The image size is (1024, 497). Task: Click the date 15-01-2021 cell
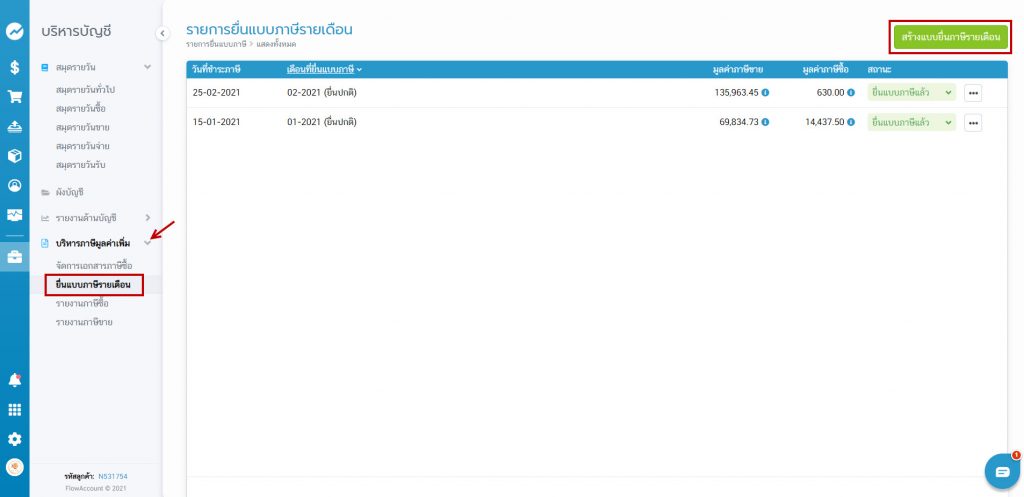coord(216,122)
